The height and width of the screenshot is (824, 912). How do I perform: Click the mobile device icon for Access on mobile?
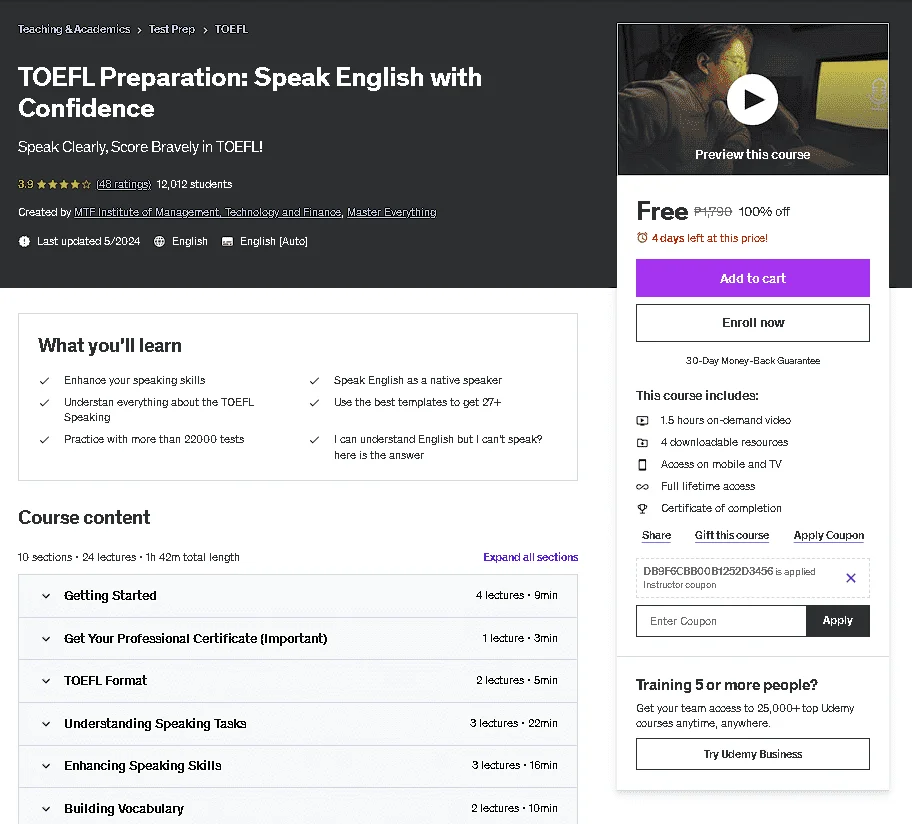[x=642, y=464]
